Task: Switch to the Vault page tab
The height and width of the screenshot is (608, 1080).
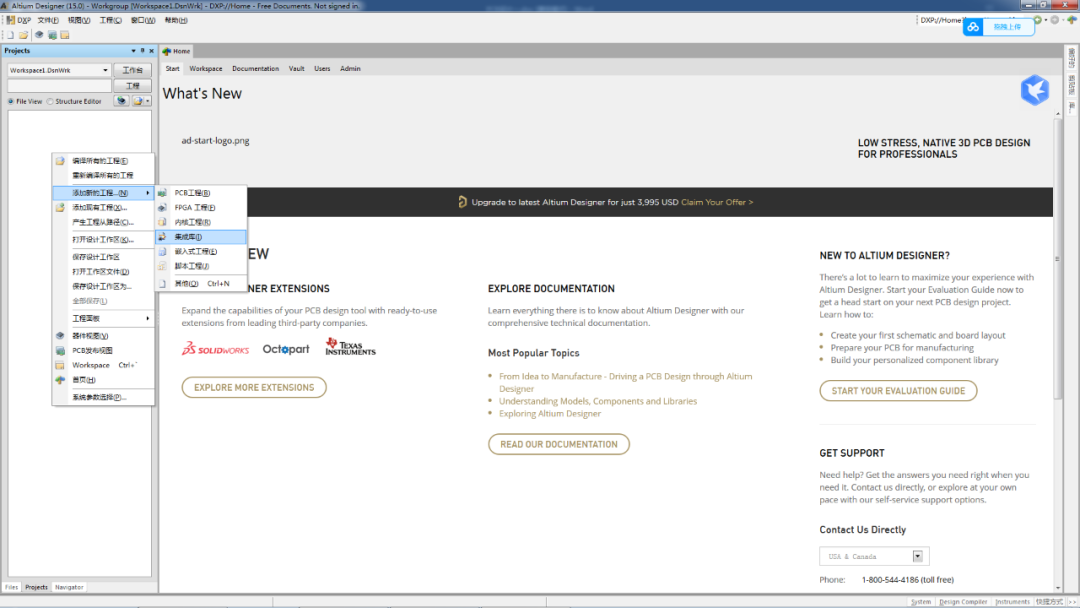Action: [296, 69]
